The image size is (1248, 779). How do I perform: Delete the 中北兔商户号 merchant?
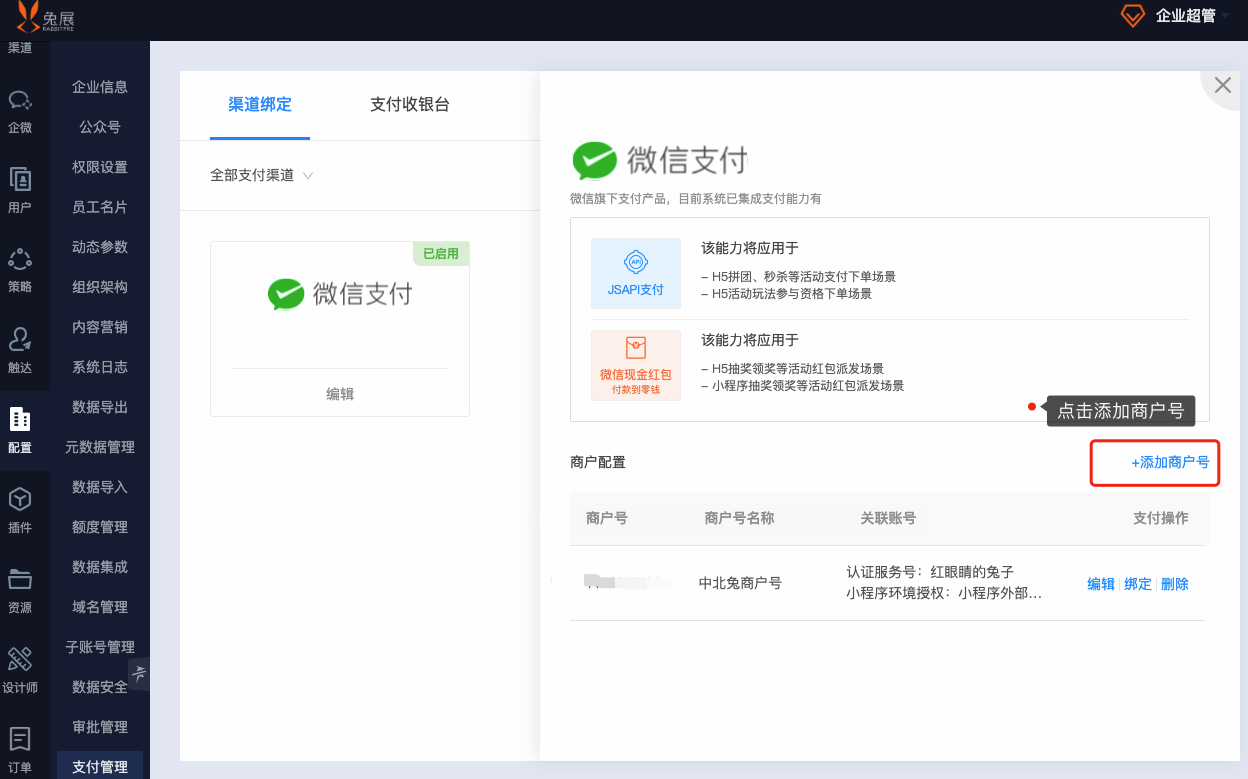1175,584
